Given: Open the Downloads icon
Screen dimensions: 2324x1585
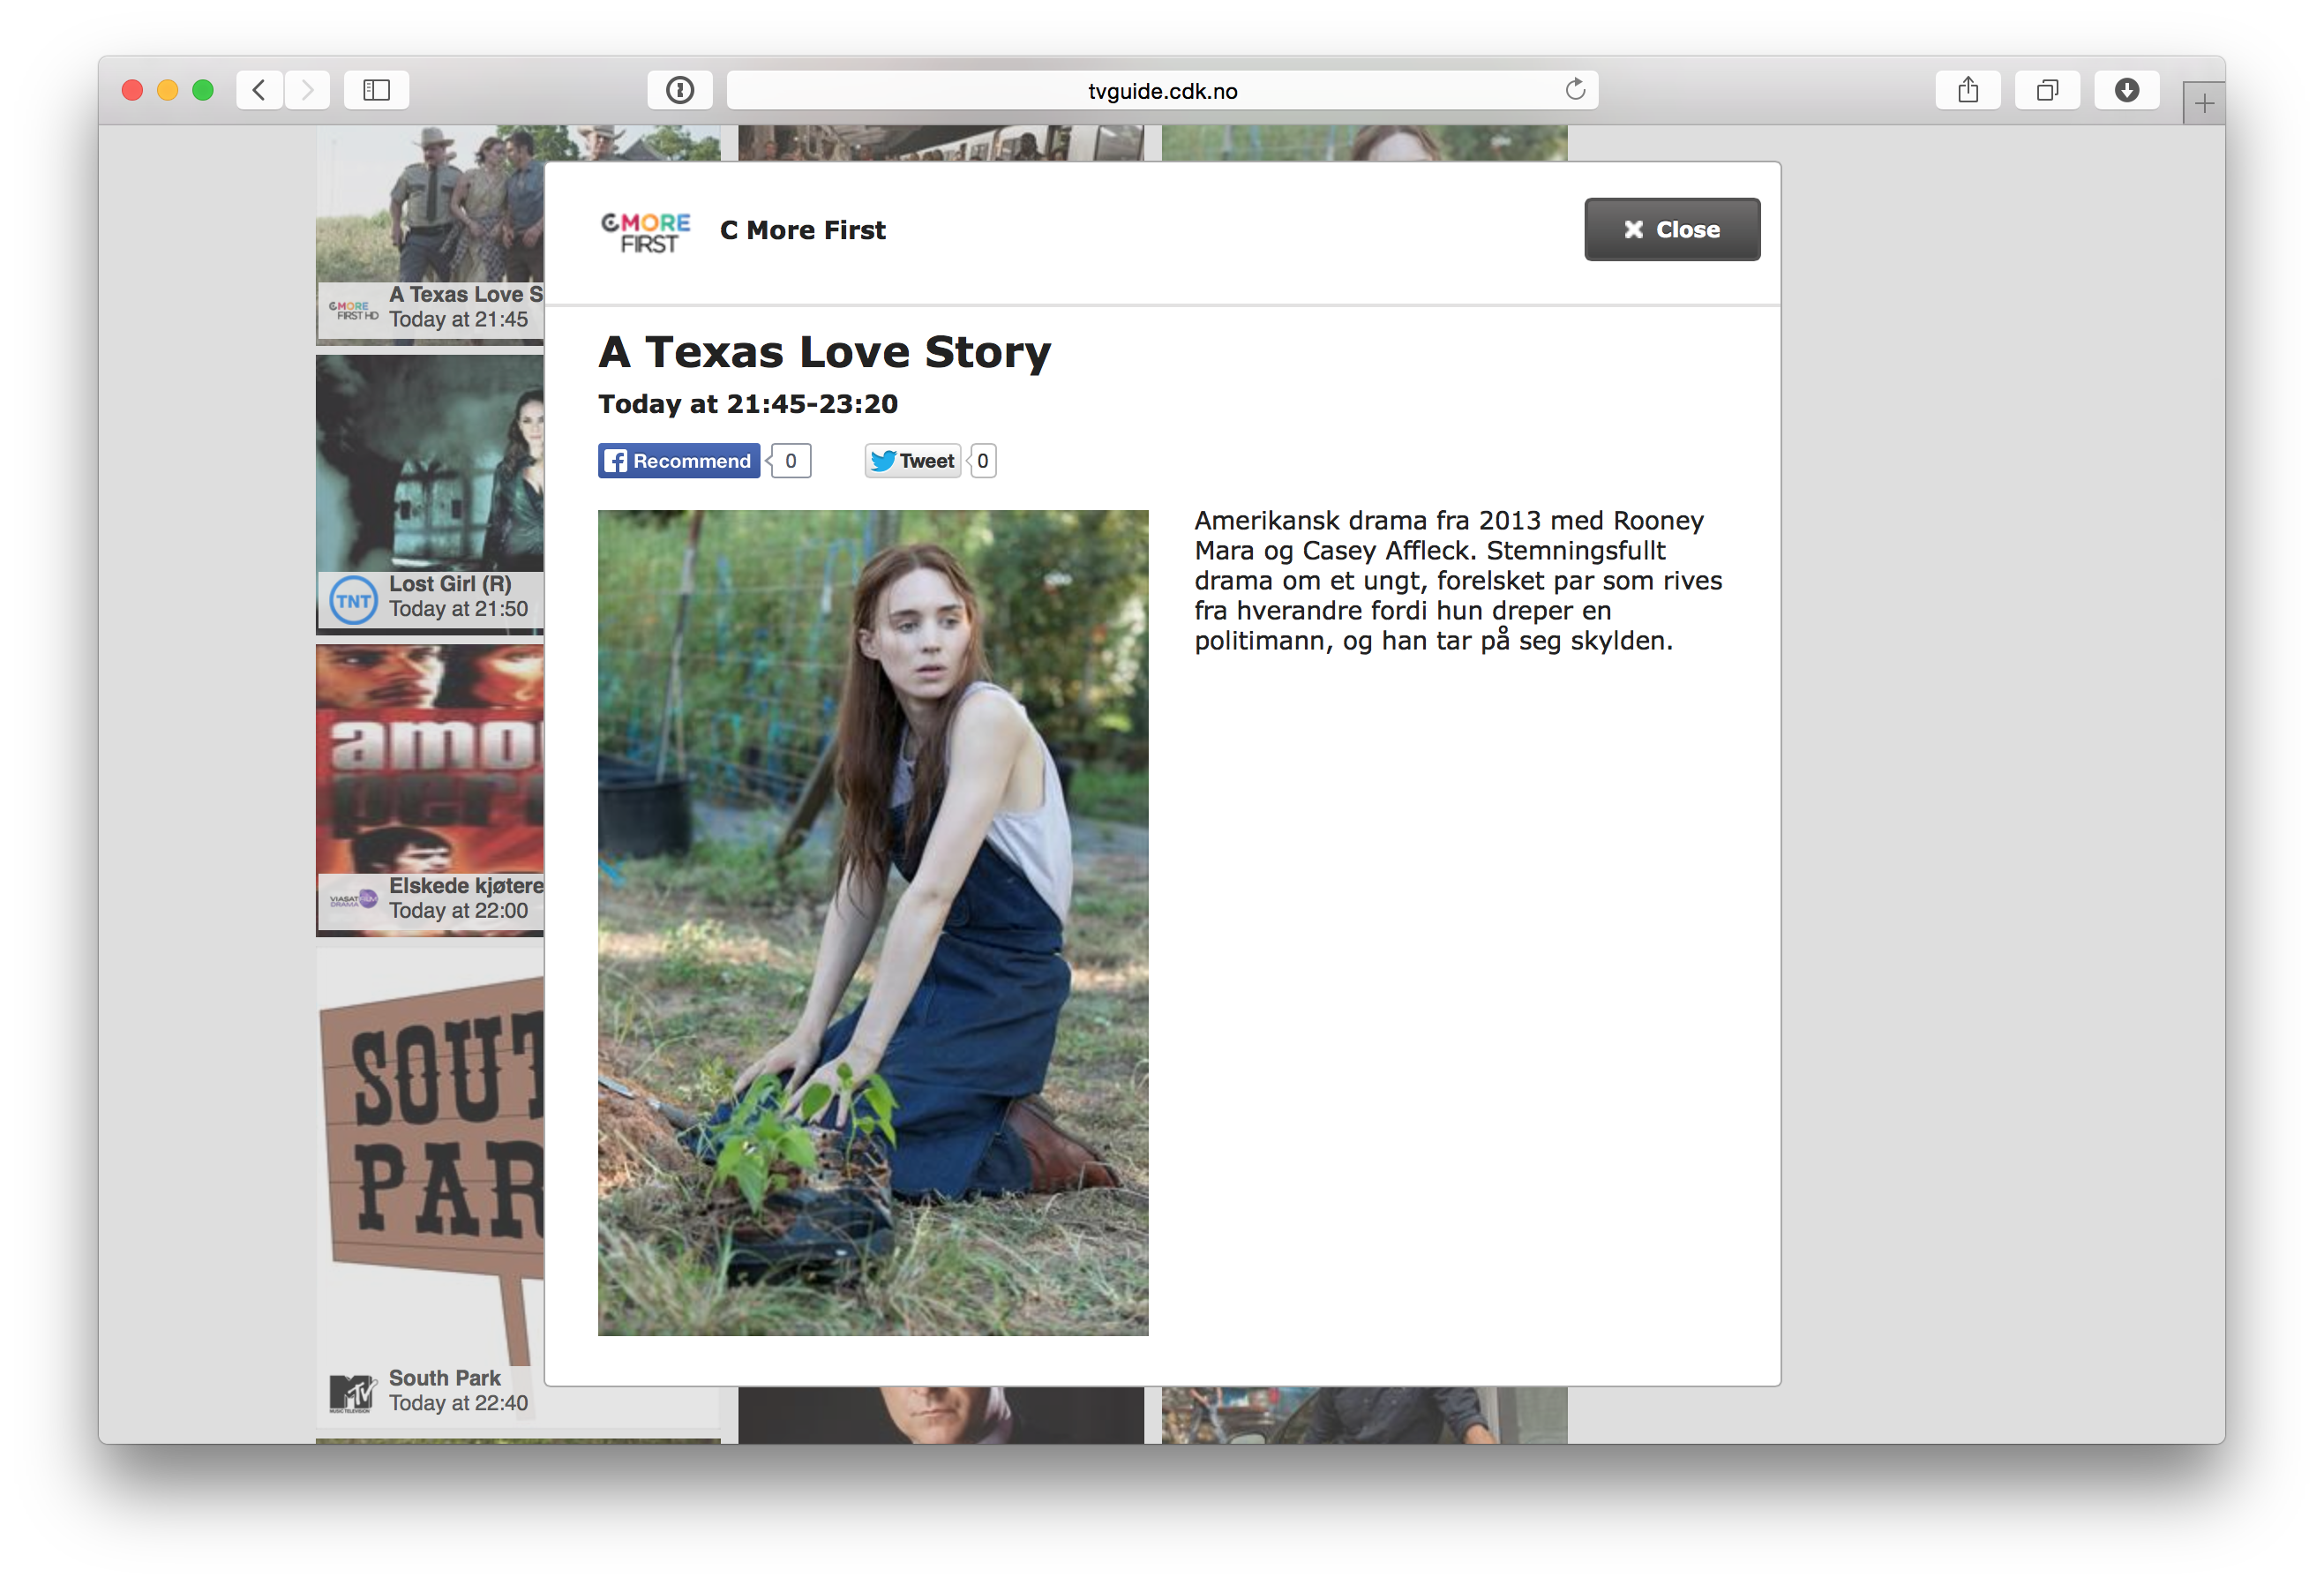Looking at the screenshot, I should (x=2126, y=90).
